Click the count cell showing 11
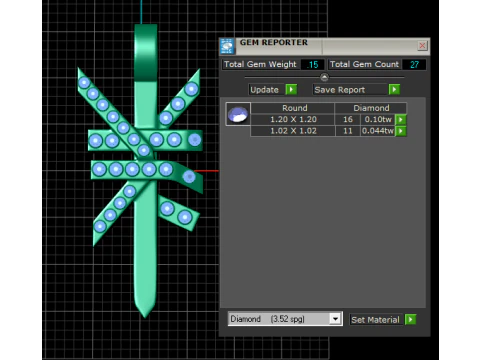480x360 pixels. pos(348,131)
